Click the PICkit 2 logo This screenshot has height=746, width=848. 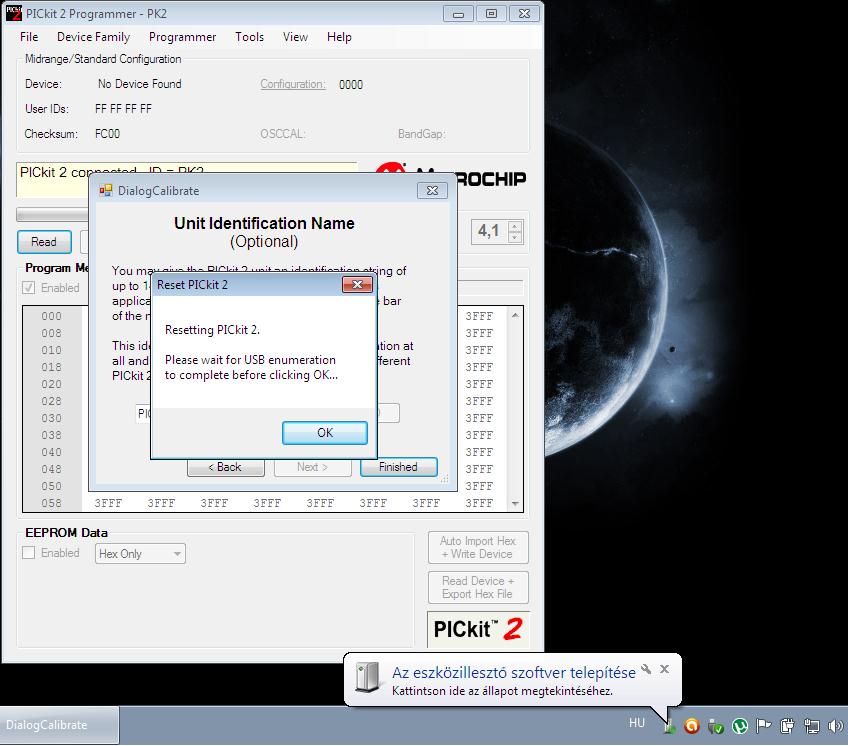pyautogui.click(x=478, y=629)
